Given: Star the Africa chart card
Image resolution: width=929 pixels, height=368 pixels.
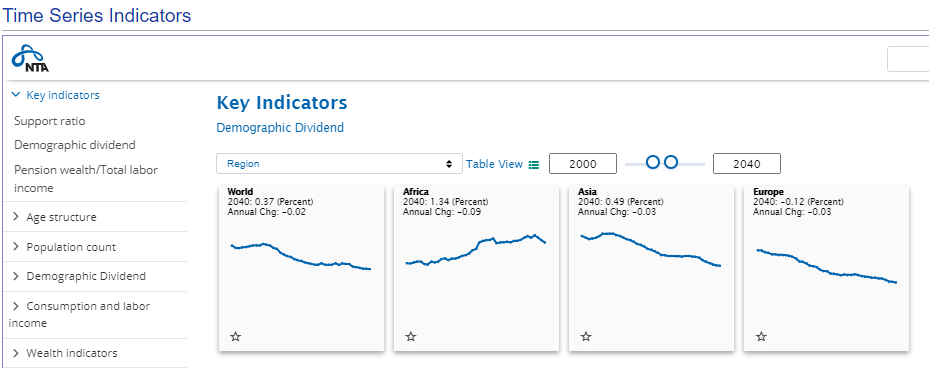Looking at the screenshot, I should click(411, 337).
